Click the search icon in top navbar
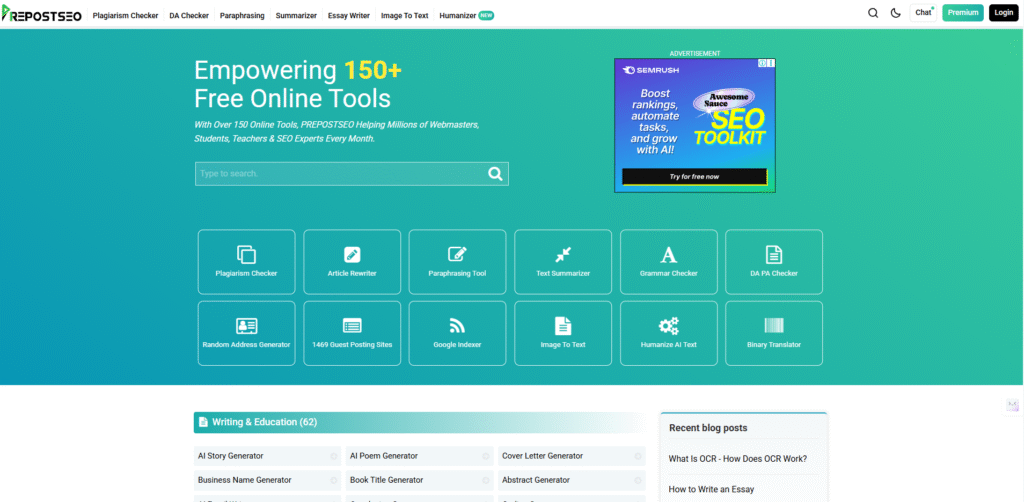 point(873,13)
